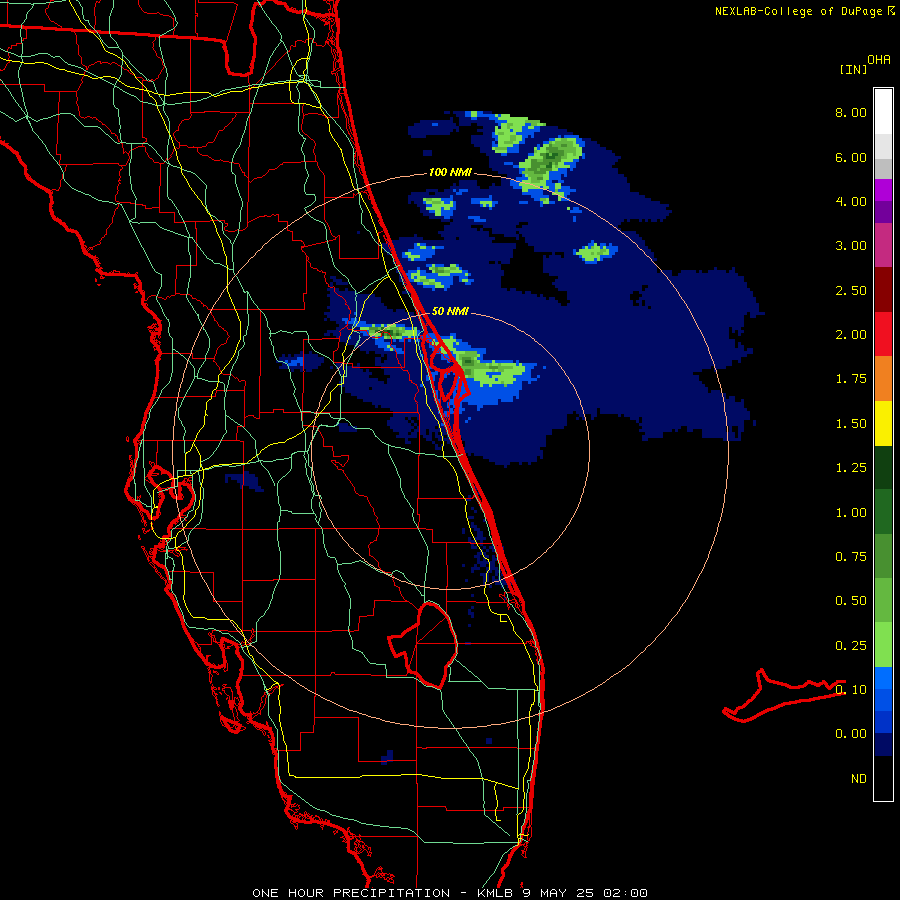Select the 6.00 legend value
The width and height of the screenshot is (900, 900).
[851, 157]
